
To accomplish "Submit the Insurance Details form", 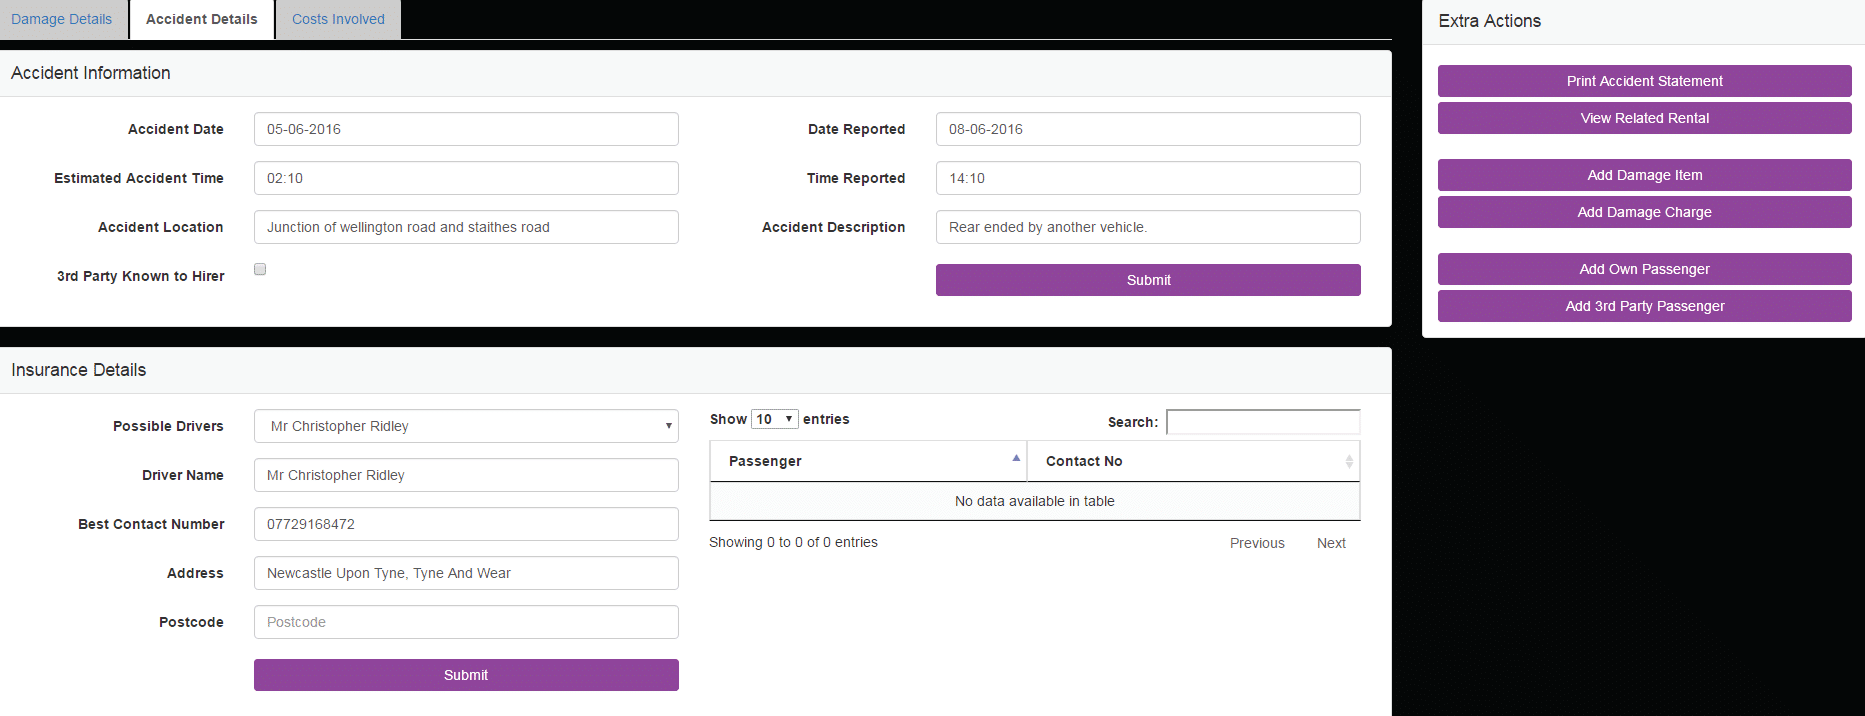I will click(x=466, y=675).
